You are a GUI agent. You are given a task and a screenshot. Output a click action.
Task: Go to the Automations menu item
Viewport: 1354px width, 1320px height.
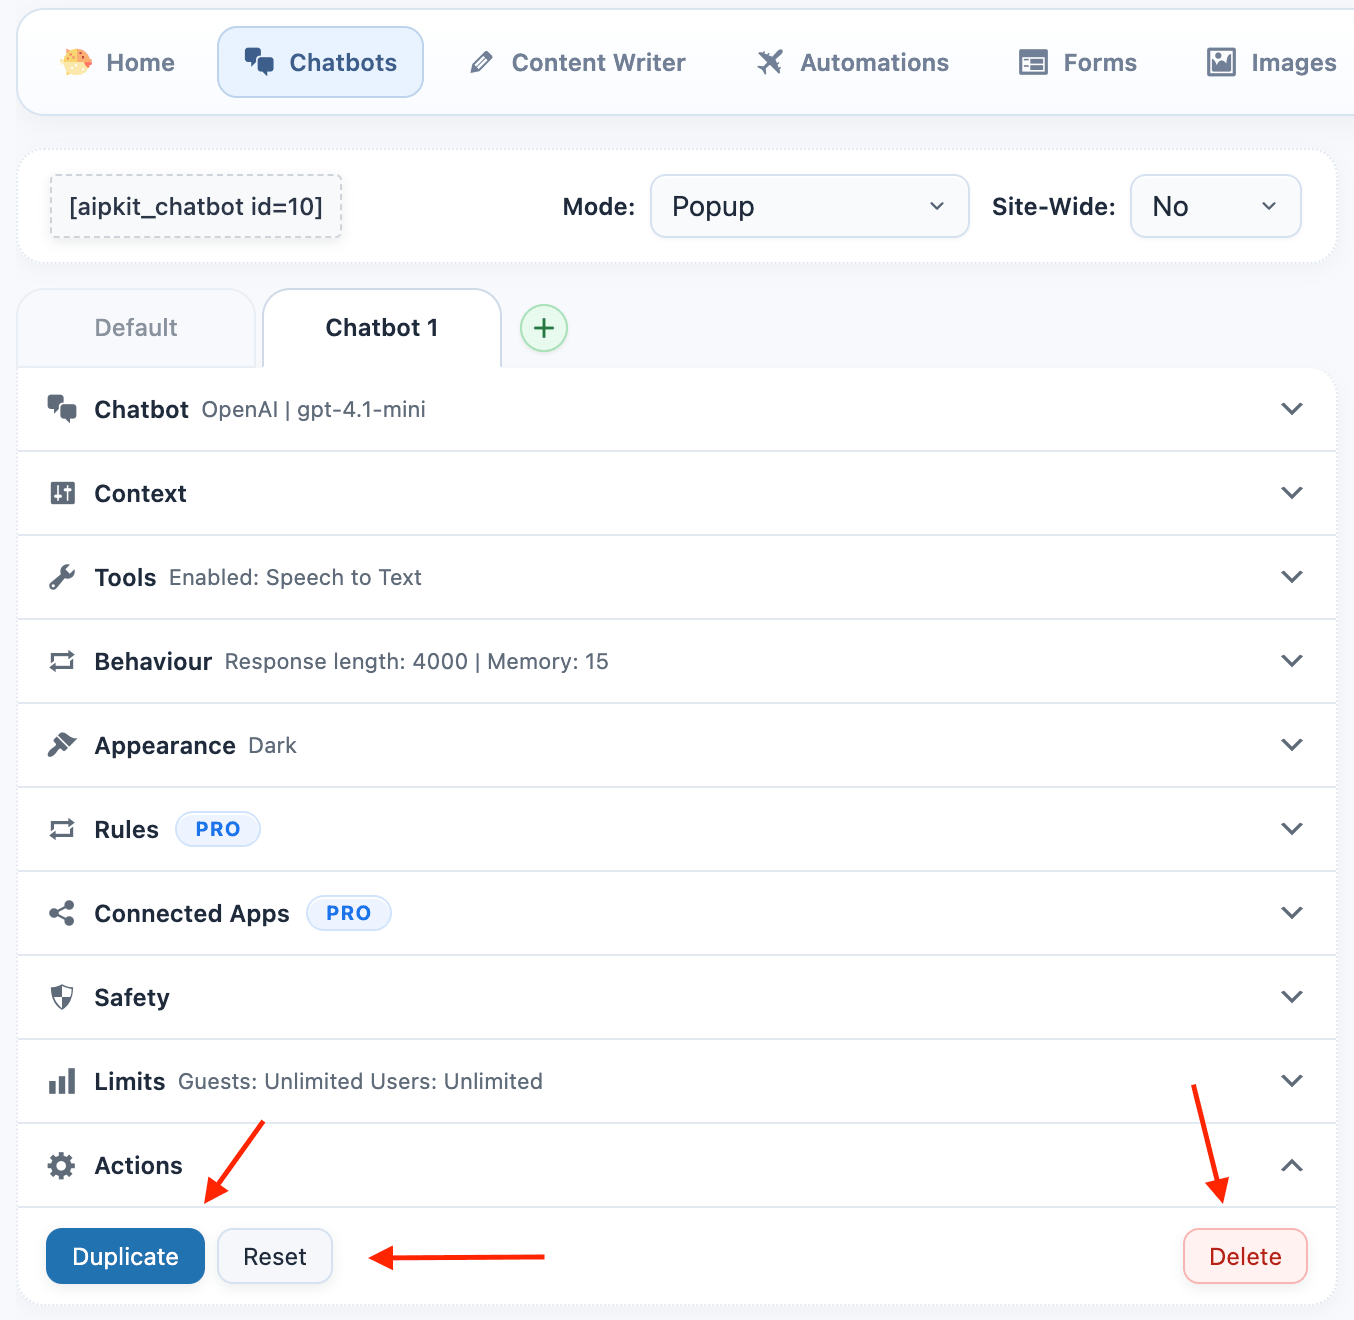pos(853,62)
